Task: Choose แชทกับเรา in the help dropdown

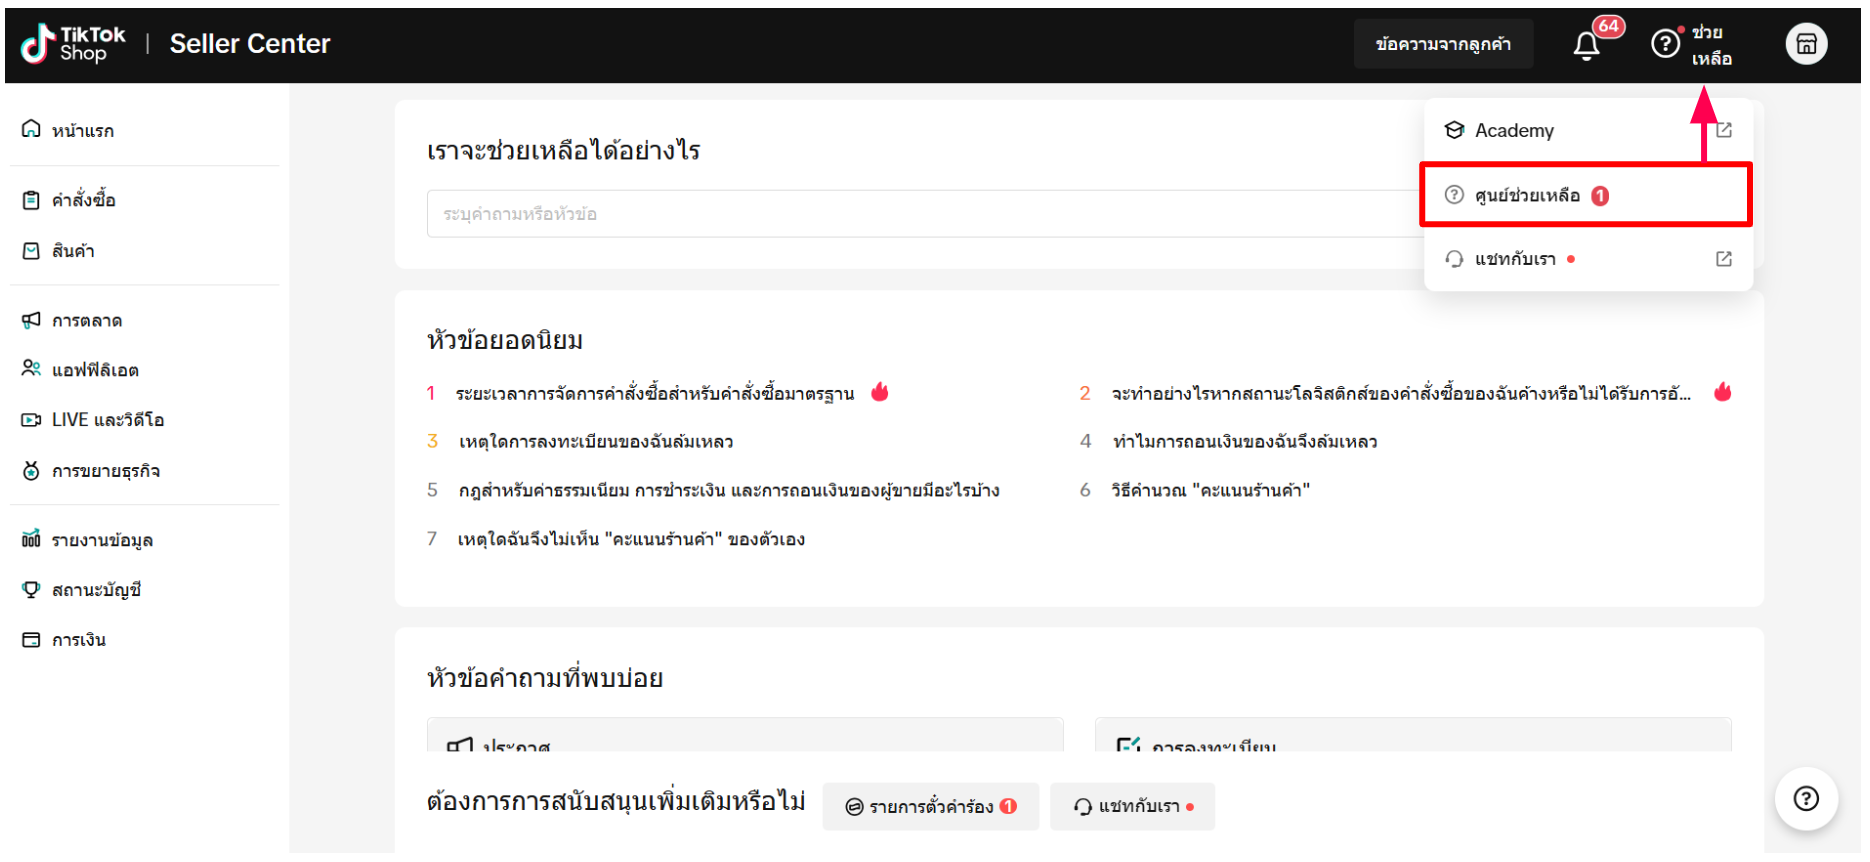Action: click(x=1515, y=259)
